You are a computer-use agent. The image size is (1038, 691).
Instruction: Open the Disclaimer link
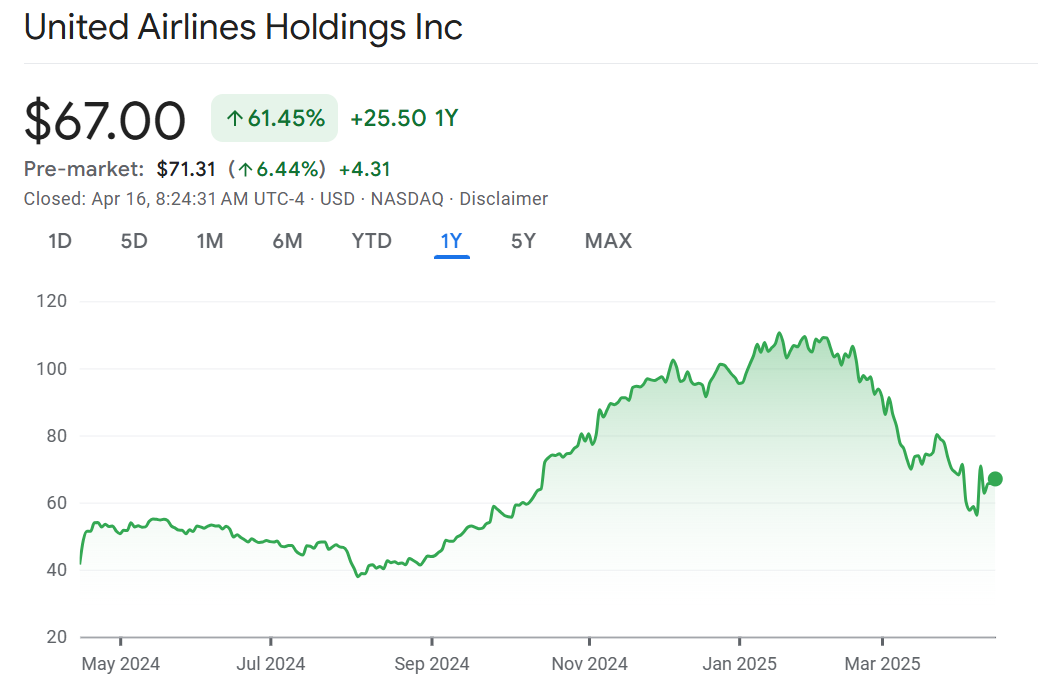click(503, 199)
